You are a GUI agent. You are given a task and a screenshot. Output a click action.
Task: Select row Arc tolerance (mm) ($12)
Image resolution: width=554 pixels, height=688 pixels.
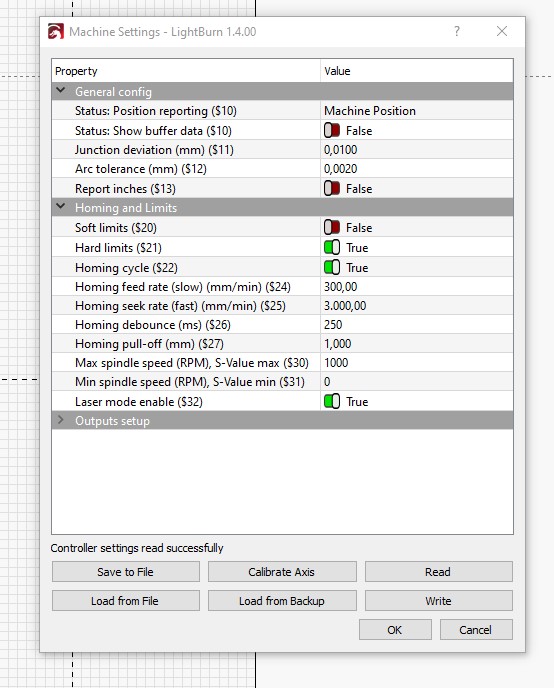coord(282,169)
